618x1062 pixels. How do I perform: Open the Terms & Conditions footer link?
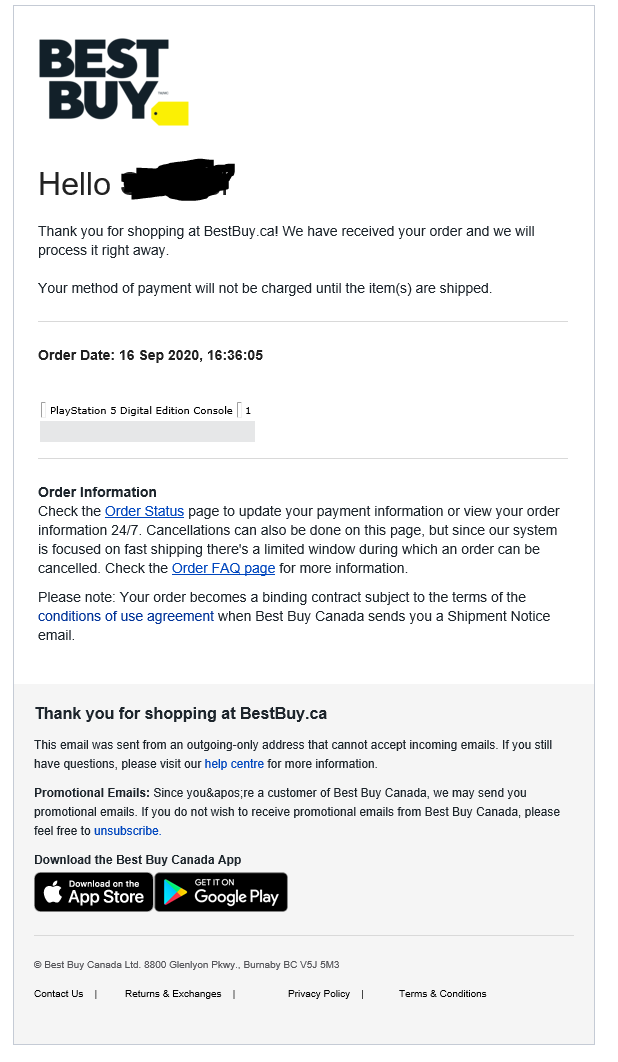point(442,994)
